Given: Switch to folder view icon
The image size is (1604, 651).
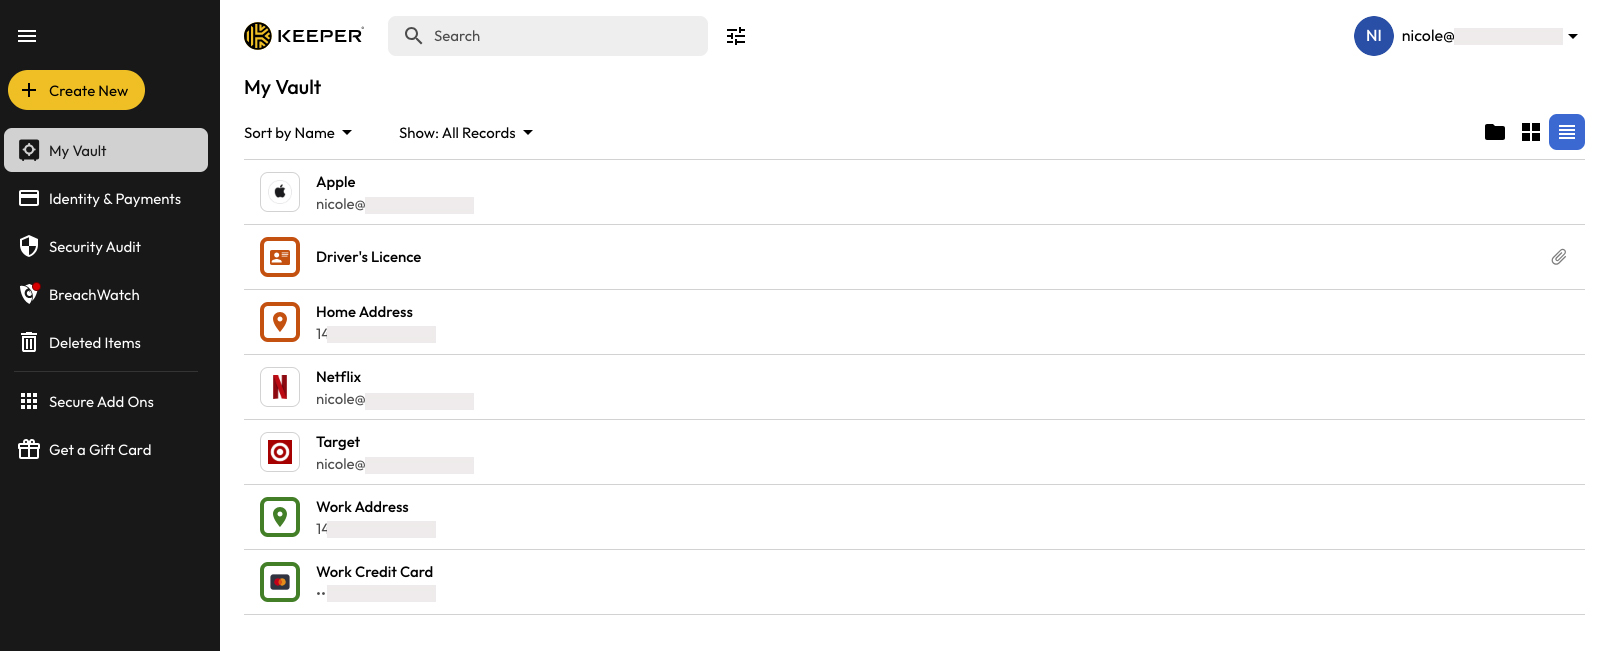Looking at the screenshot, I should [x=1495, y=132].
